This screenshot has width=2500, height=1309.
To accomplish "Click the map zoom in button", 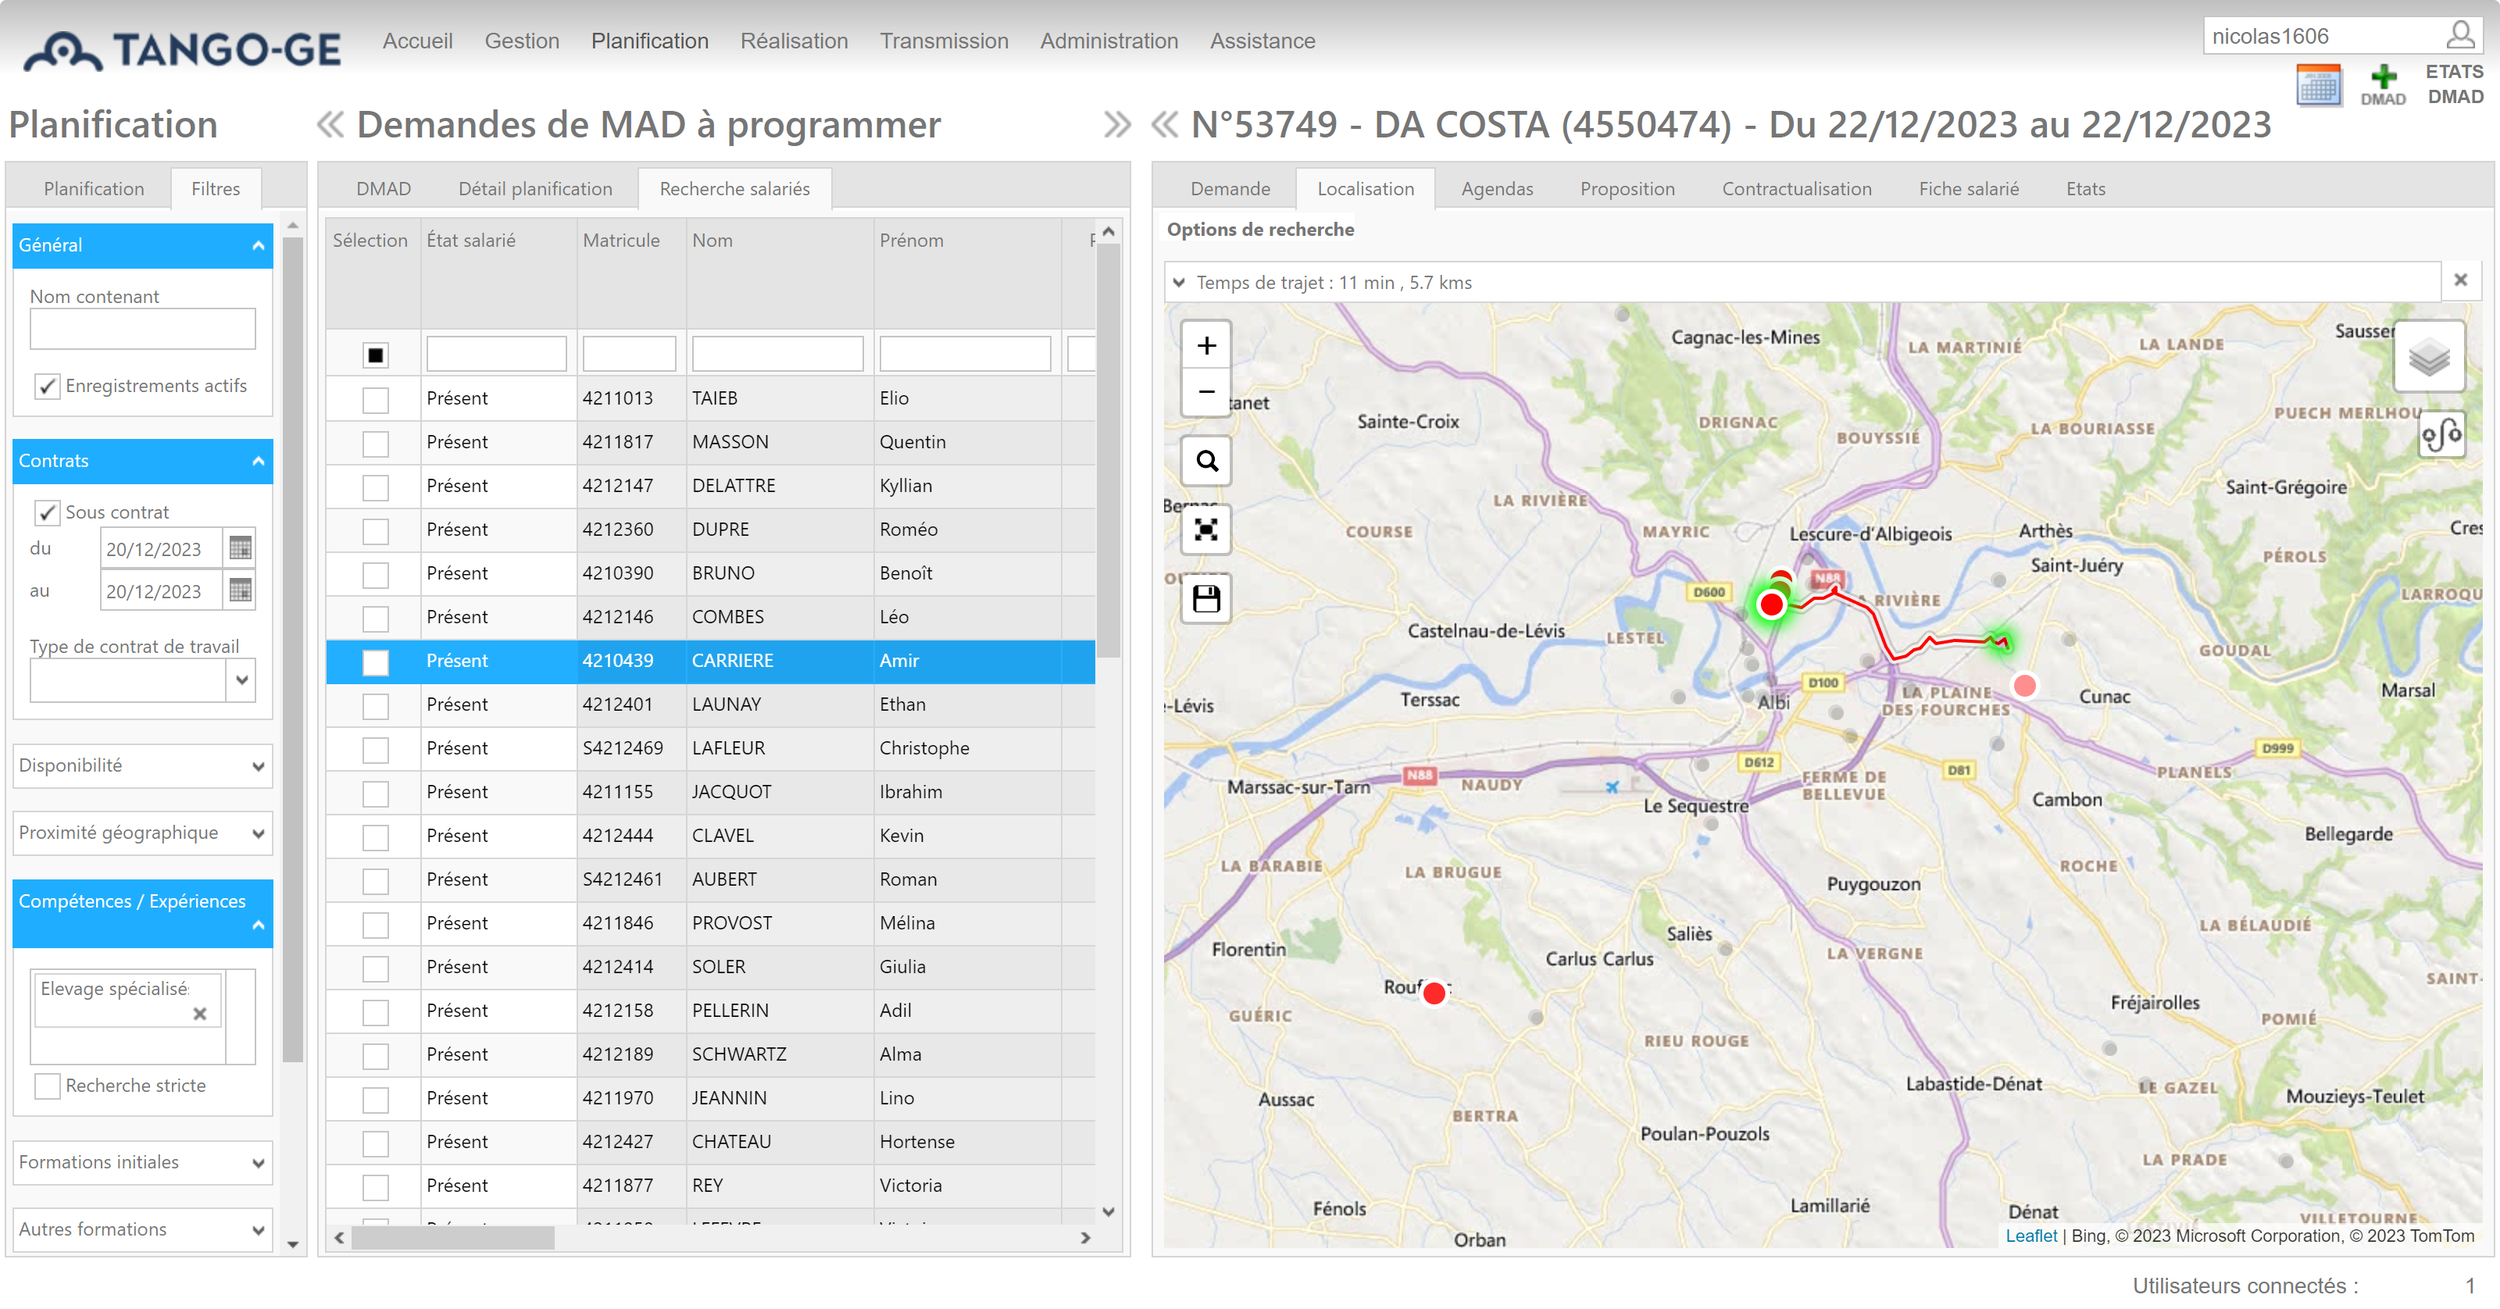I will (x=1206, y=346).
